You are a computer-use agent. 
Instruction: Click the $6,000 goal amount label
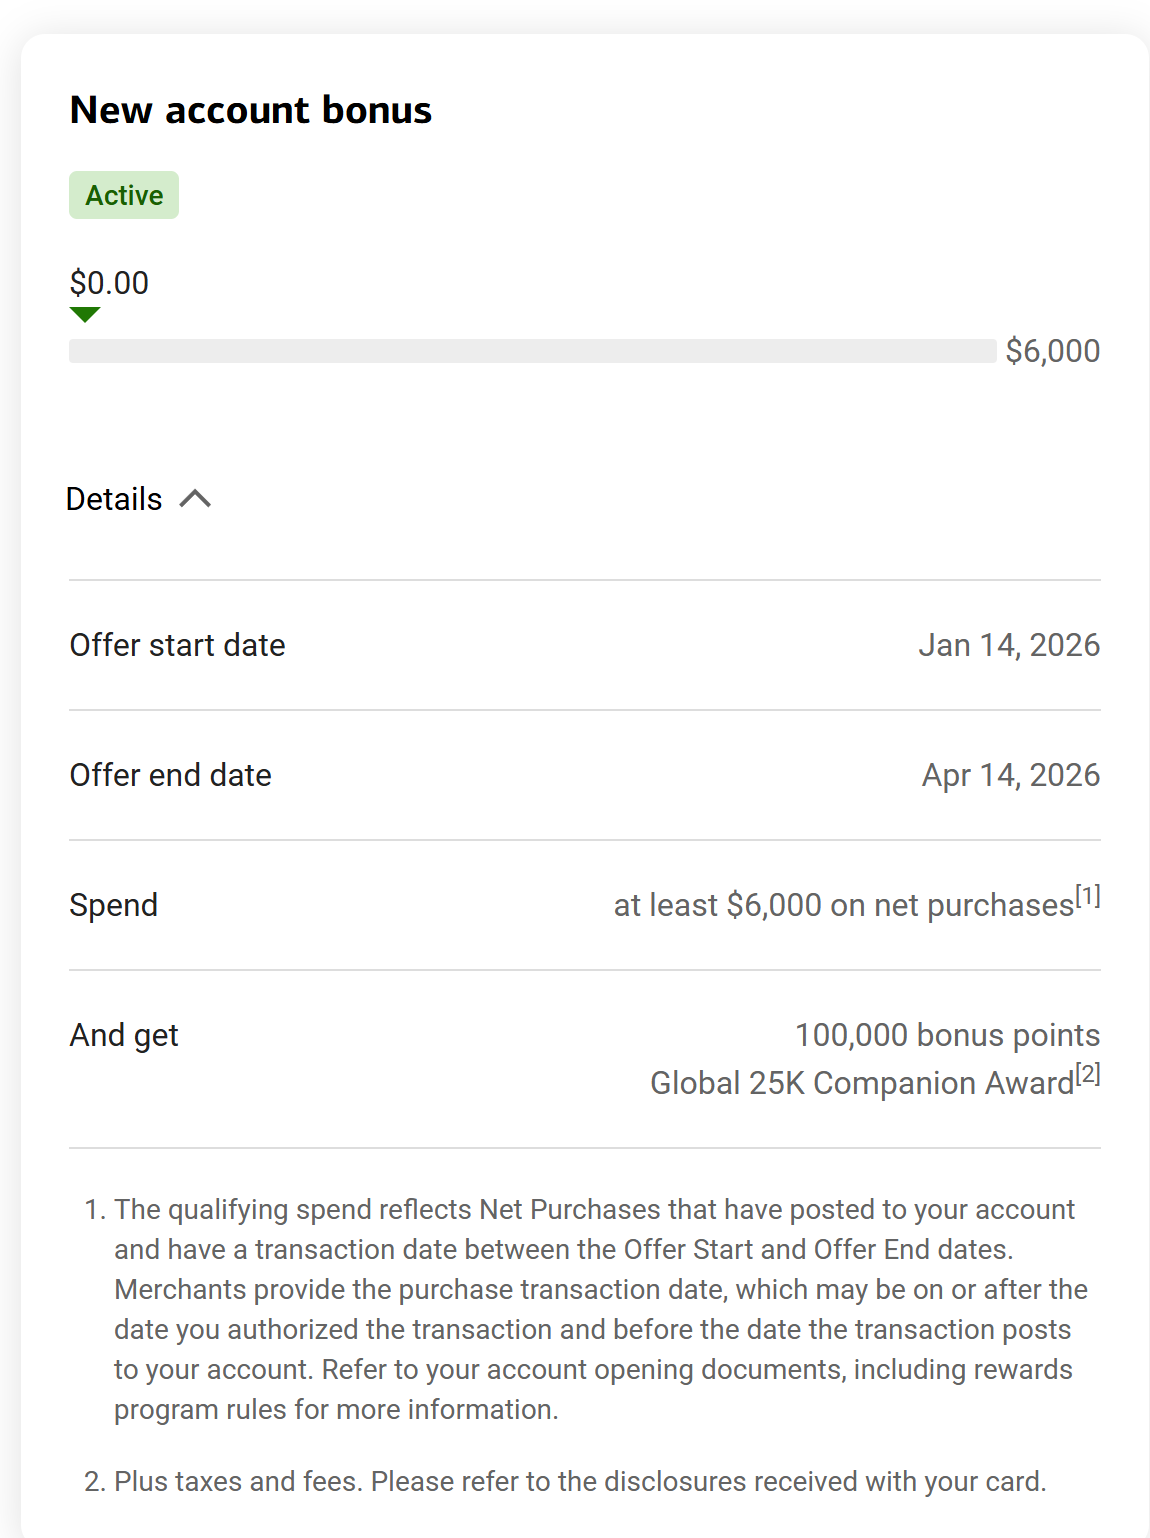pyautogui.click(x=1052, y=351)
